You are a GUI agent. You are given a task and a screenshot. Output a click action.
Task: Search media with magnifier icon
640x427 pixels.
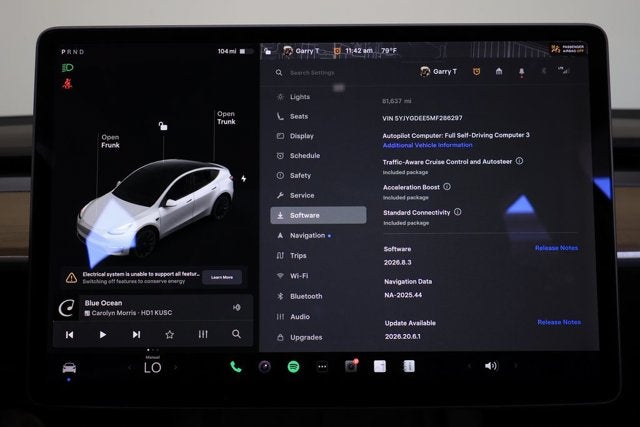(236, 334)
